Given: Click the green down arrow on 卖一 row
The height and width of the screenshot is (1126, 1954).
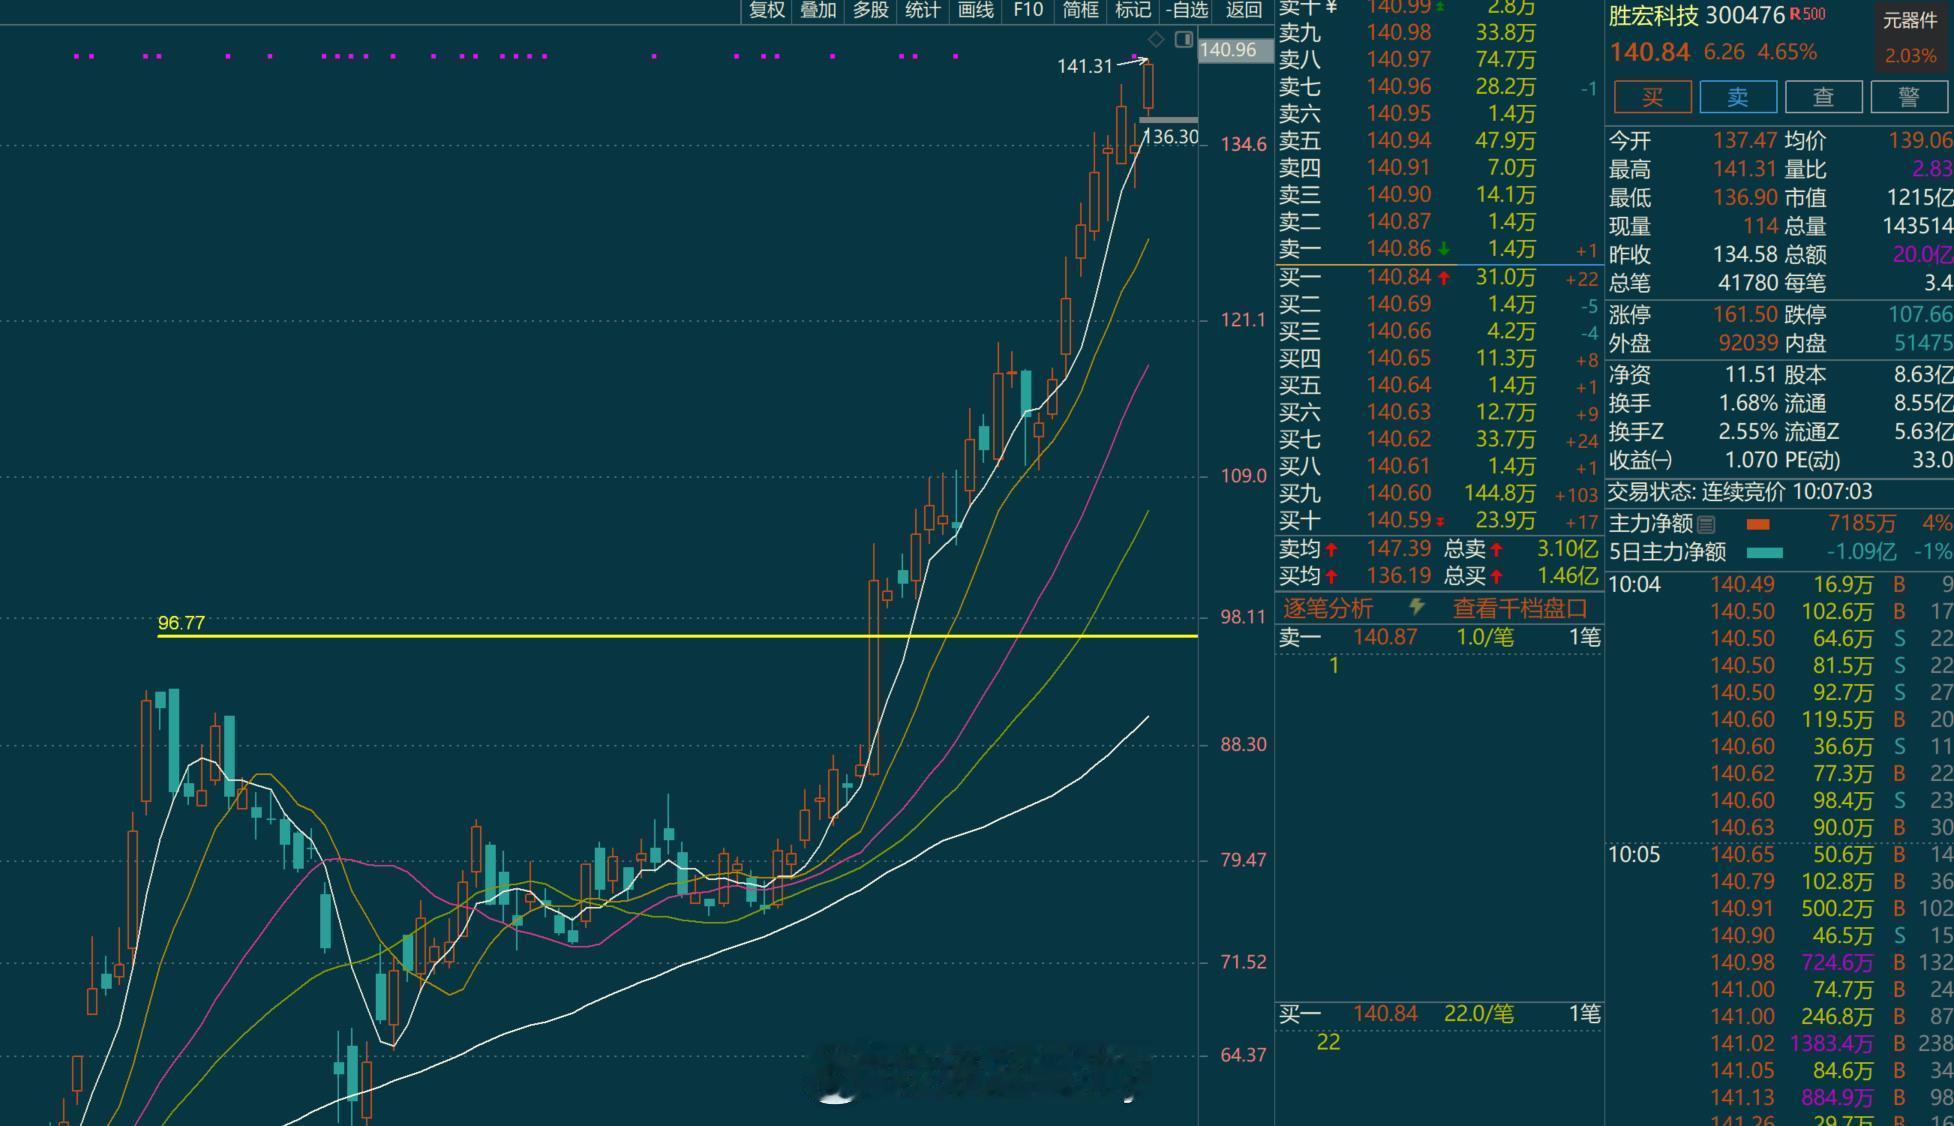Looking at the screenshot, I should 1444,250.
